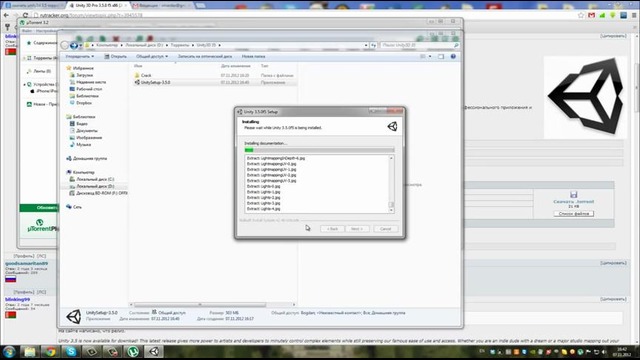Click the Chrome reload button
The image size is (640, 360).
[x=25, y=15]
